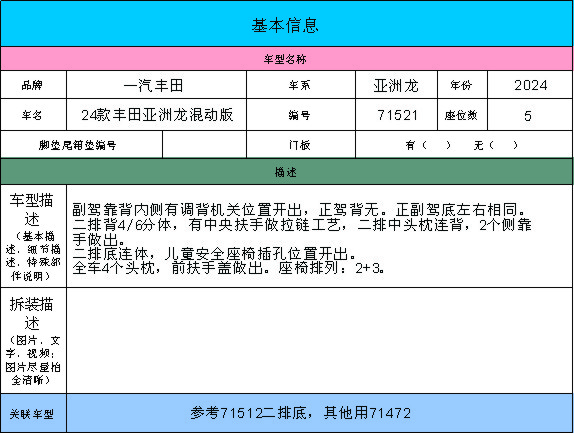Select the 座位数 label cell

[x=462, y=115]
